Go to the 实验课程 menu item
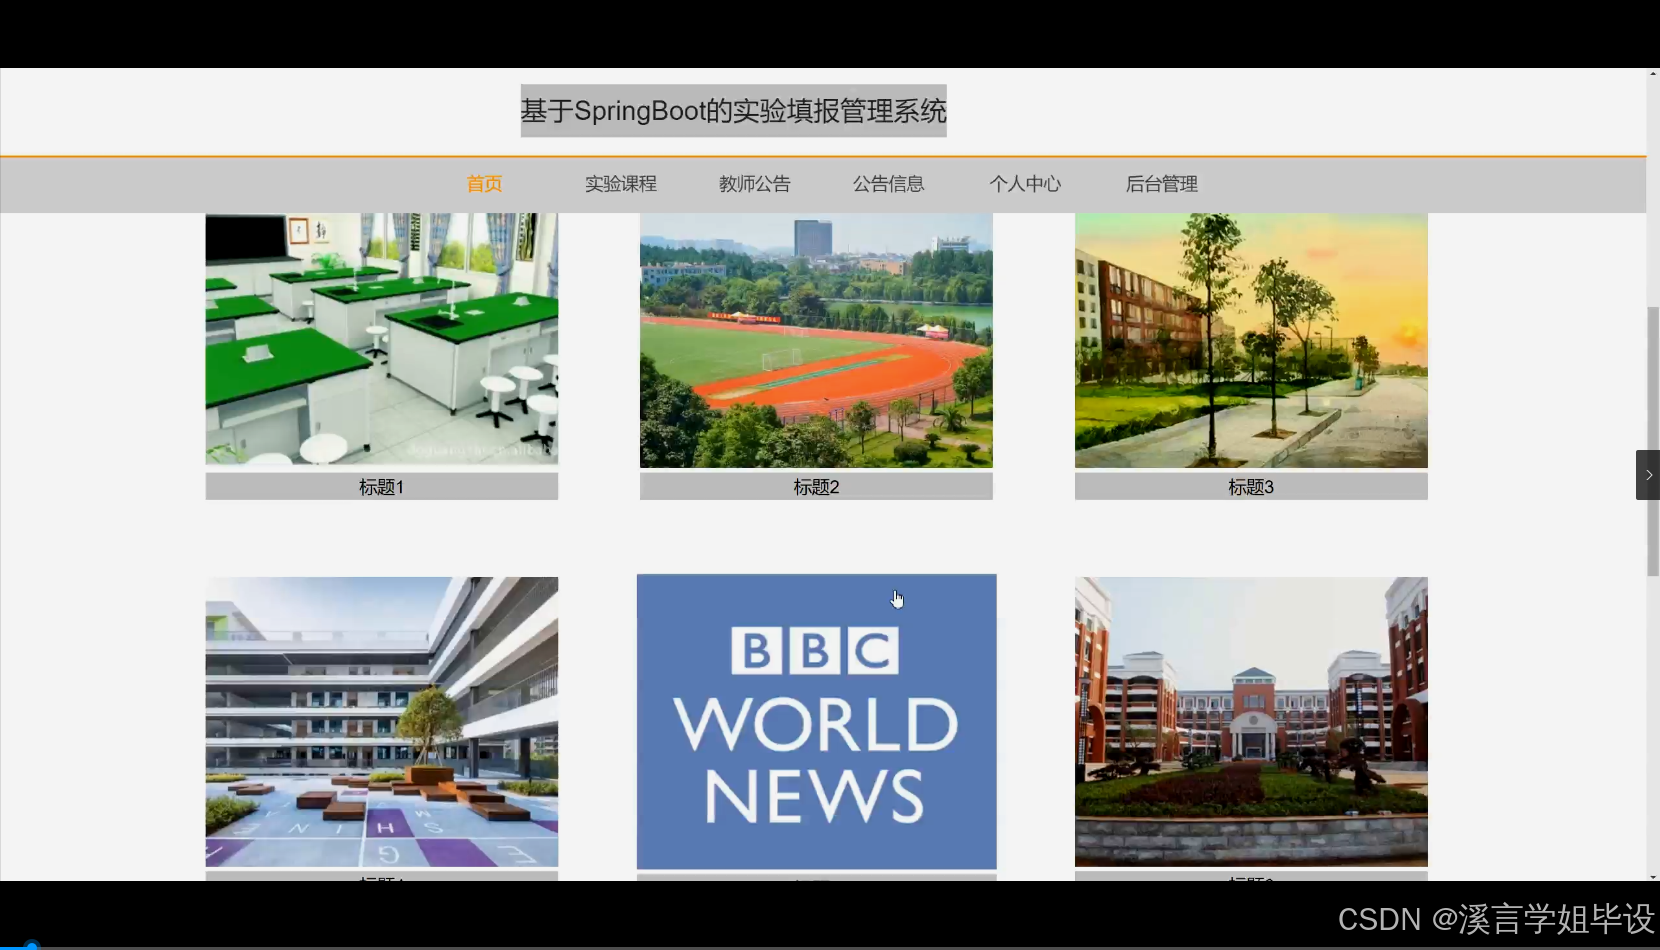The height and width of the screenshot is (950, 1660). (621, 184)
